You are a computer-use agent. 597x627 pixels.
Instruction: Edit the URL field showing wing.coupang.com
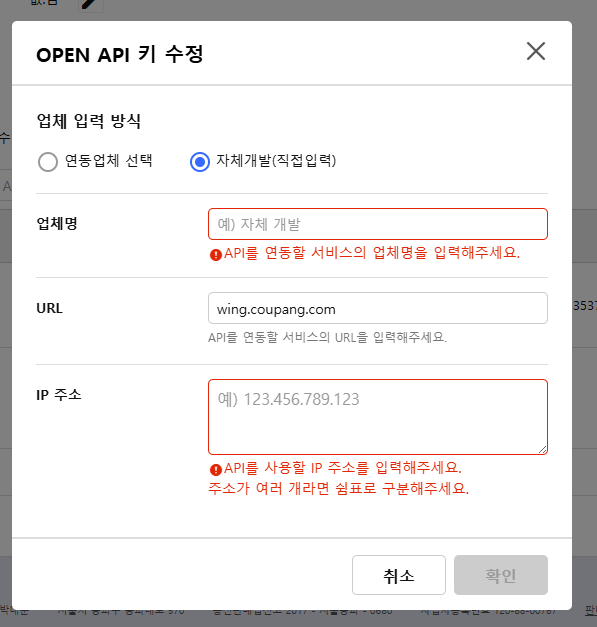[x=377, y=308]
